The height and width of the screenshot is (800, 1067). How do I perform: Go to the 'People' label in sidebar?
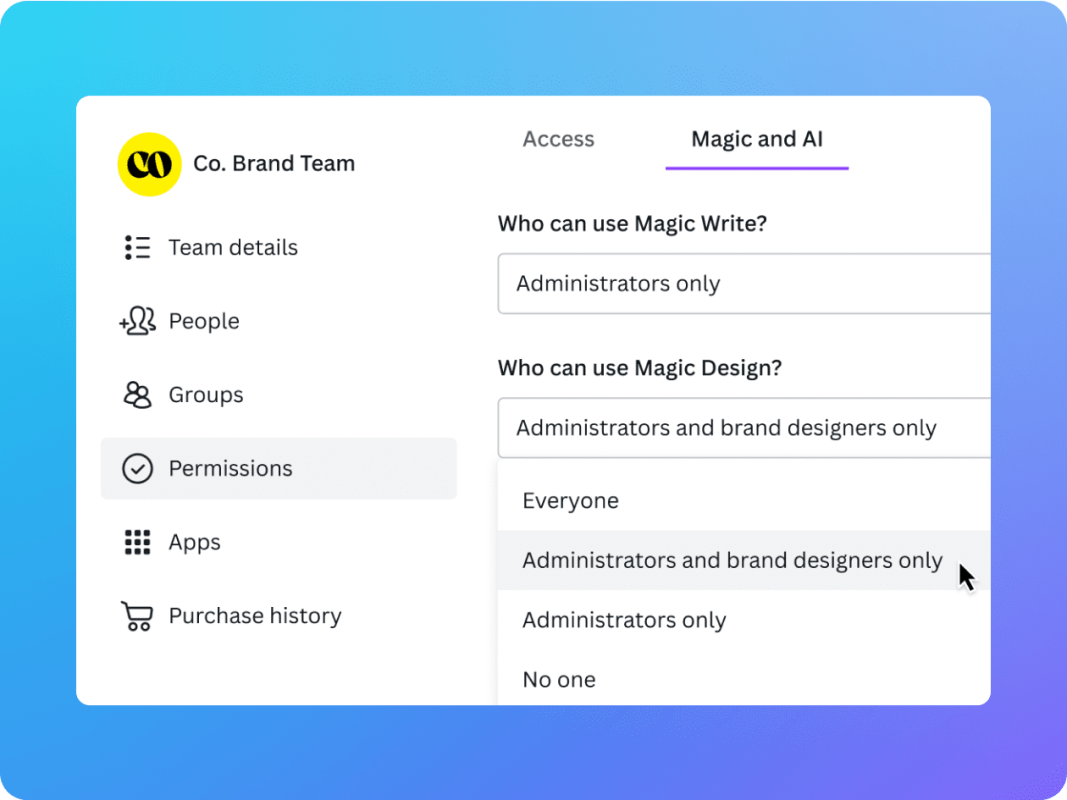click(204, 321)
